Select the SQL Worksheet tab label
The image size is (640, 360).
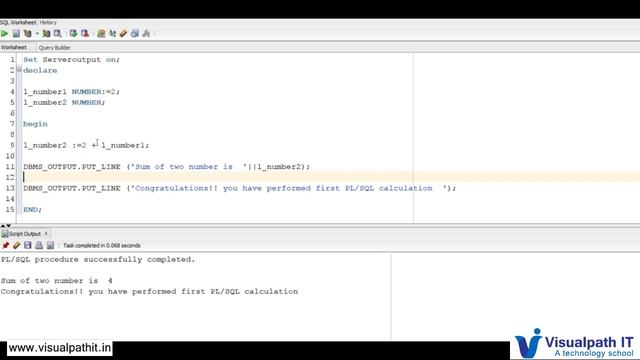coord(18,22)
